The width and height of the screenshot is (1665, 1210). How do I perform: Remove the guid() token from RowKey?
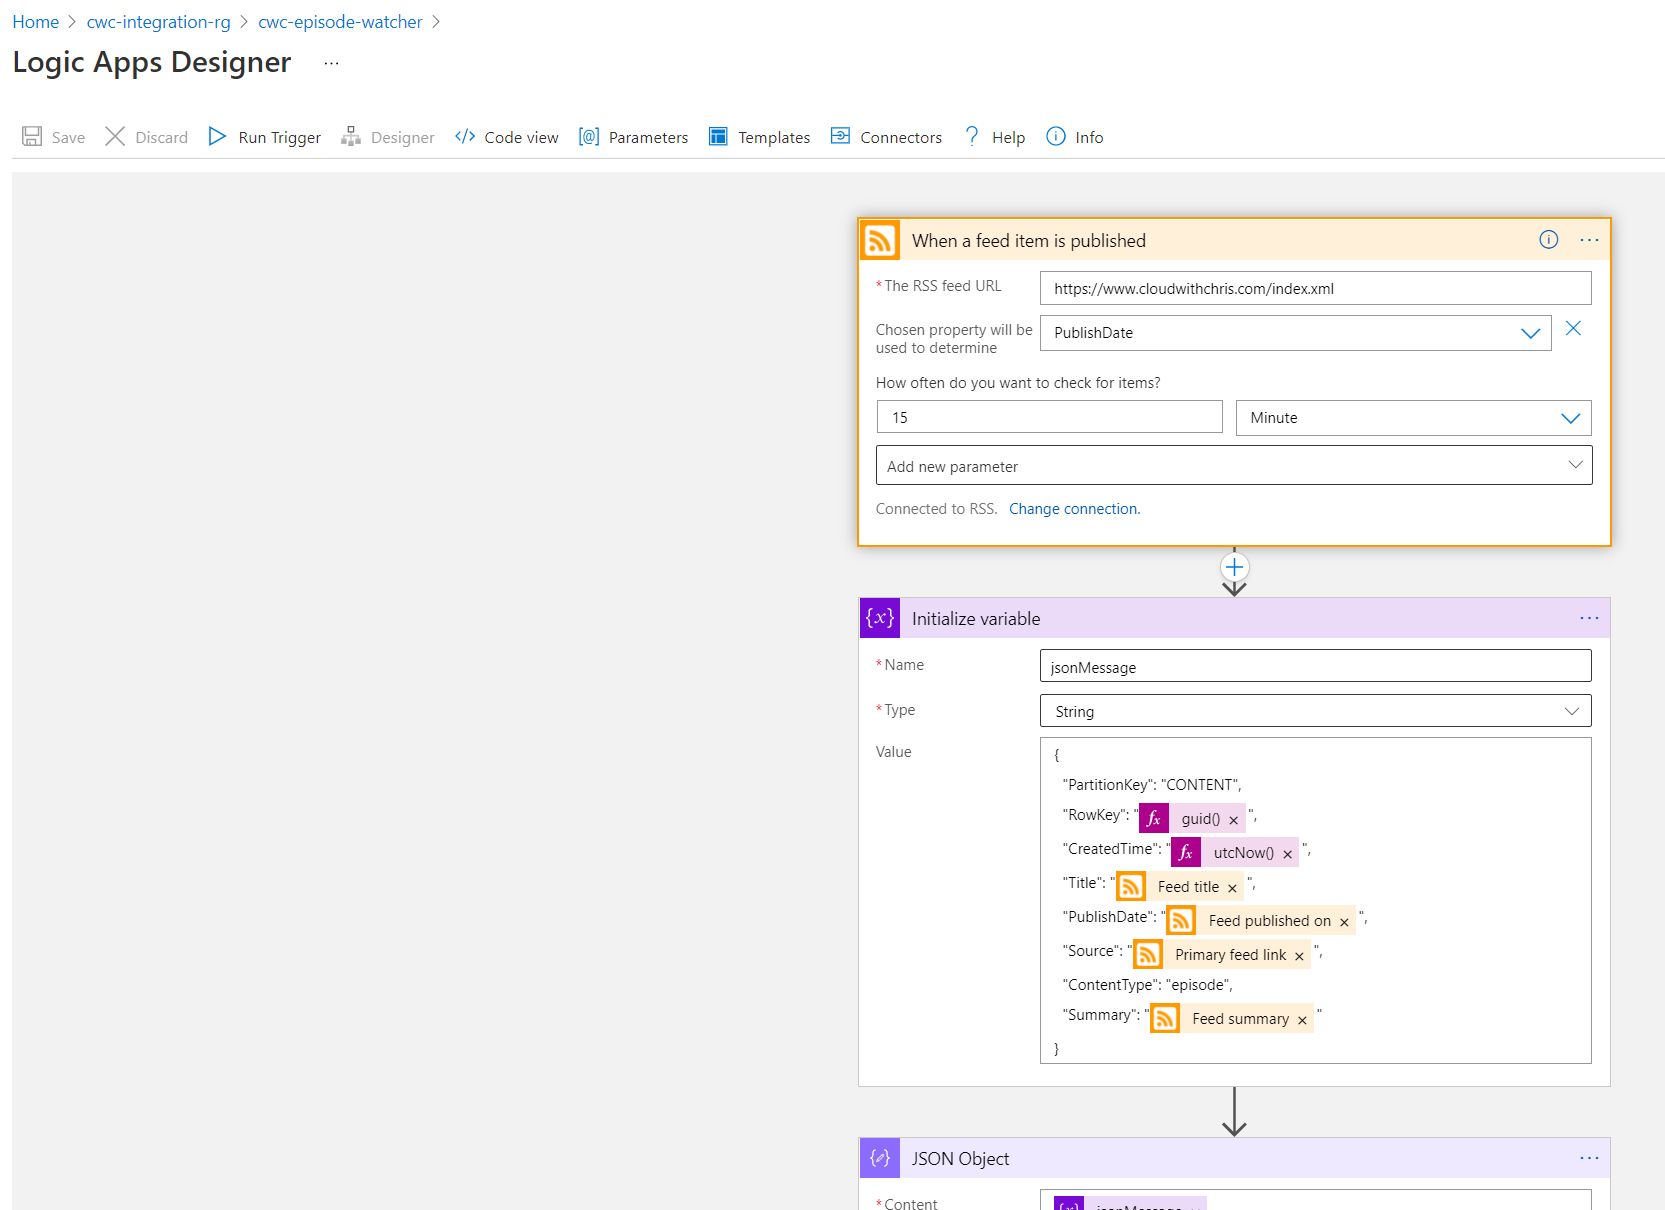pyautogui.click(x=1236, y=818)
